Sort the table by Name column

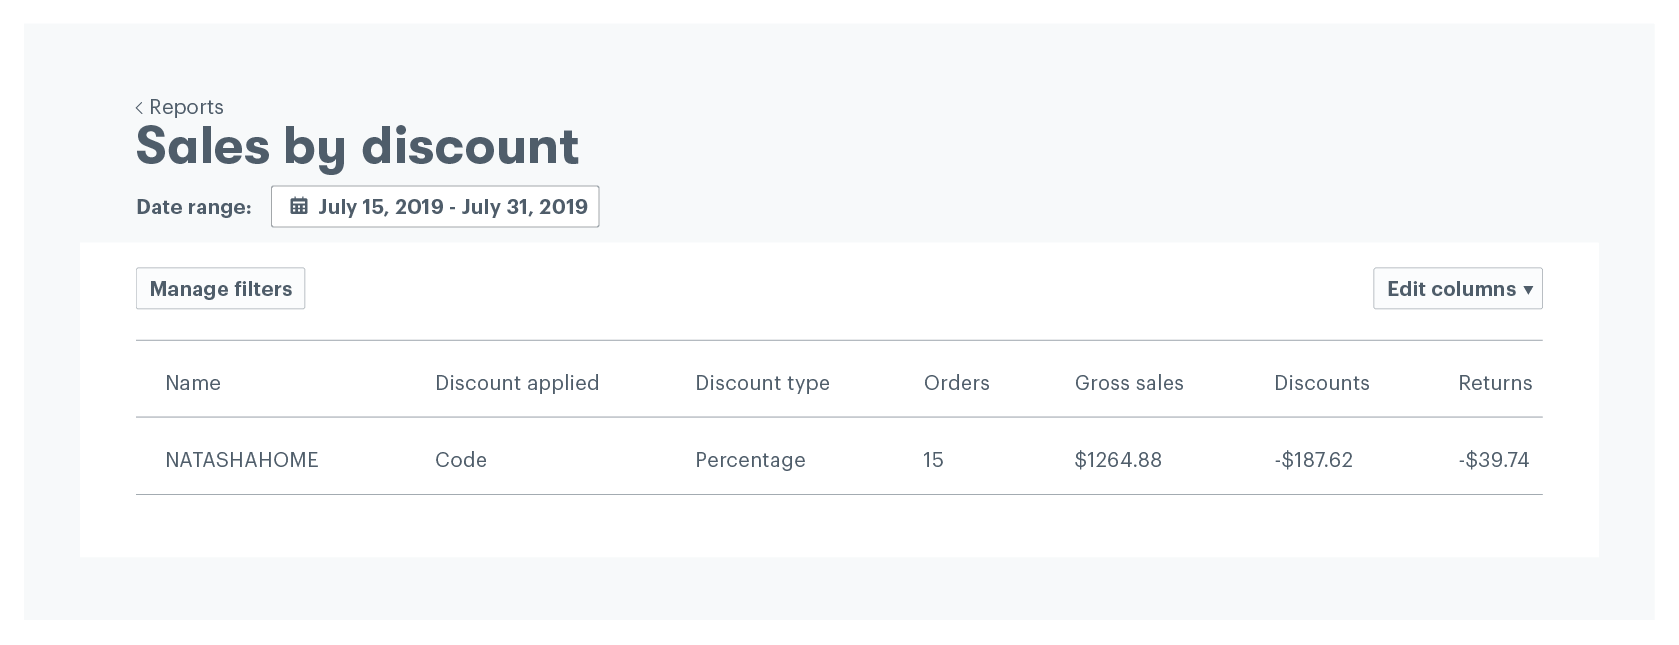tap(193, 383)
